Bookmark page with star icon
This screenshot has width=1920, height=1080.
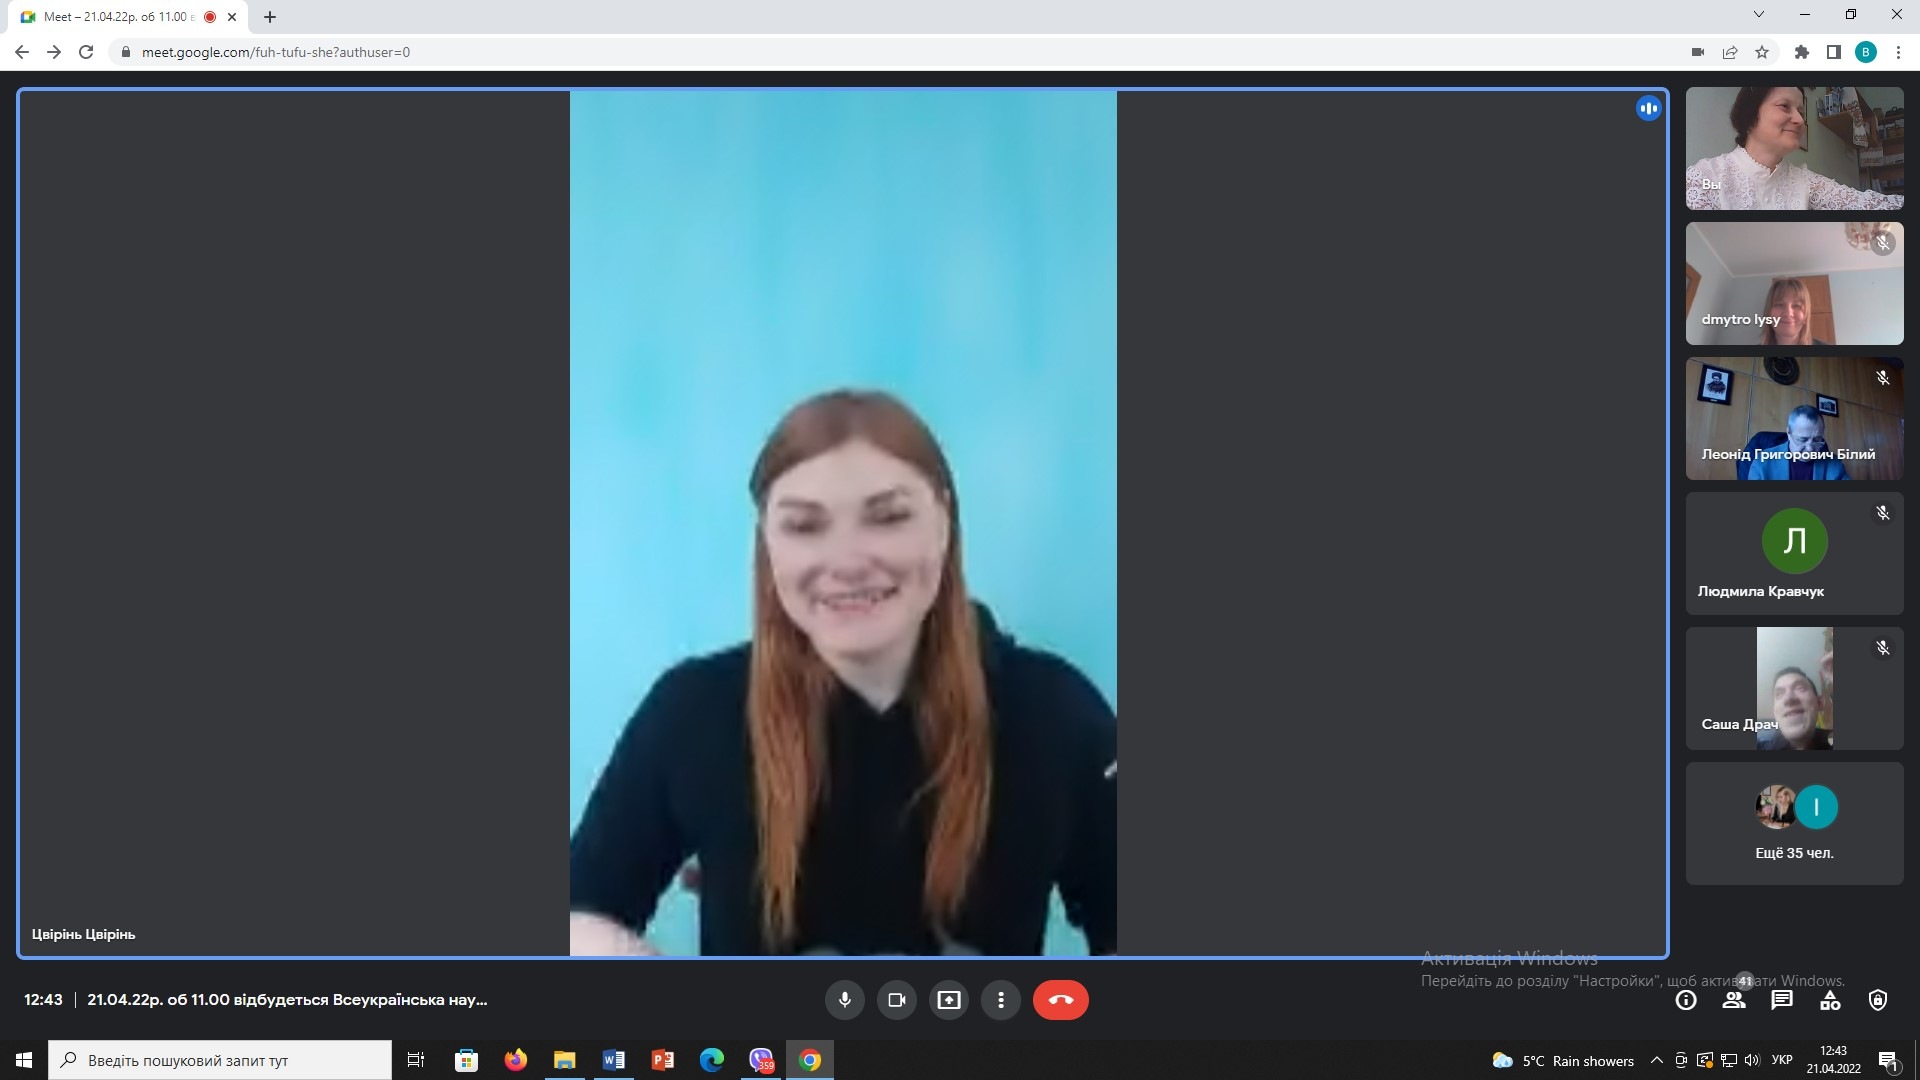(x=1762, y=52)
